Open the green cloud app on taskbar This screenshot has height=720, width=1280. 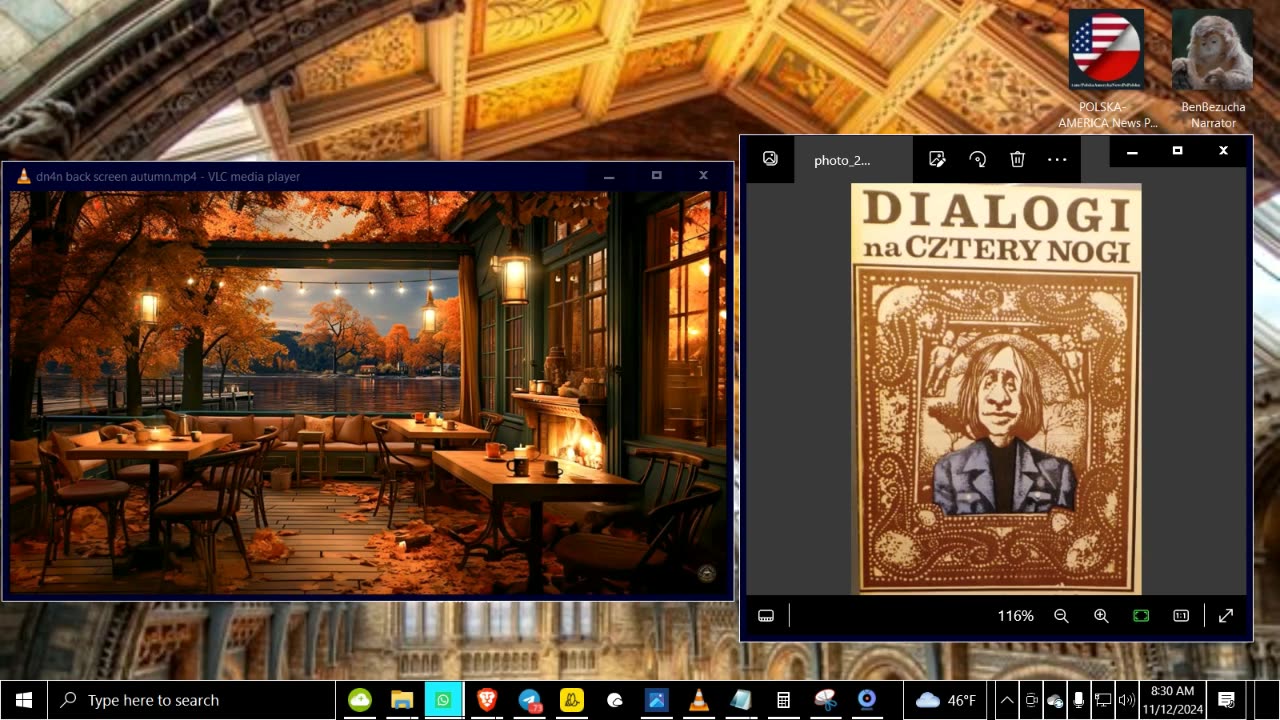click(360, 700)
